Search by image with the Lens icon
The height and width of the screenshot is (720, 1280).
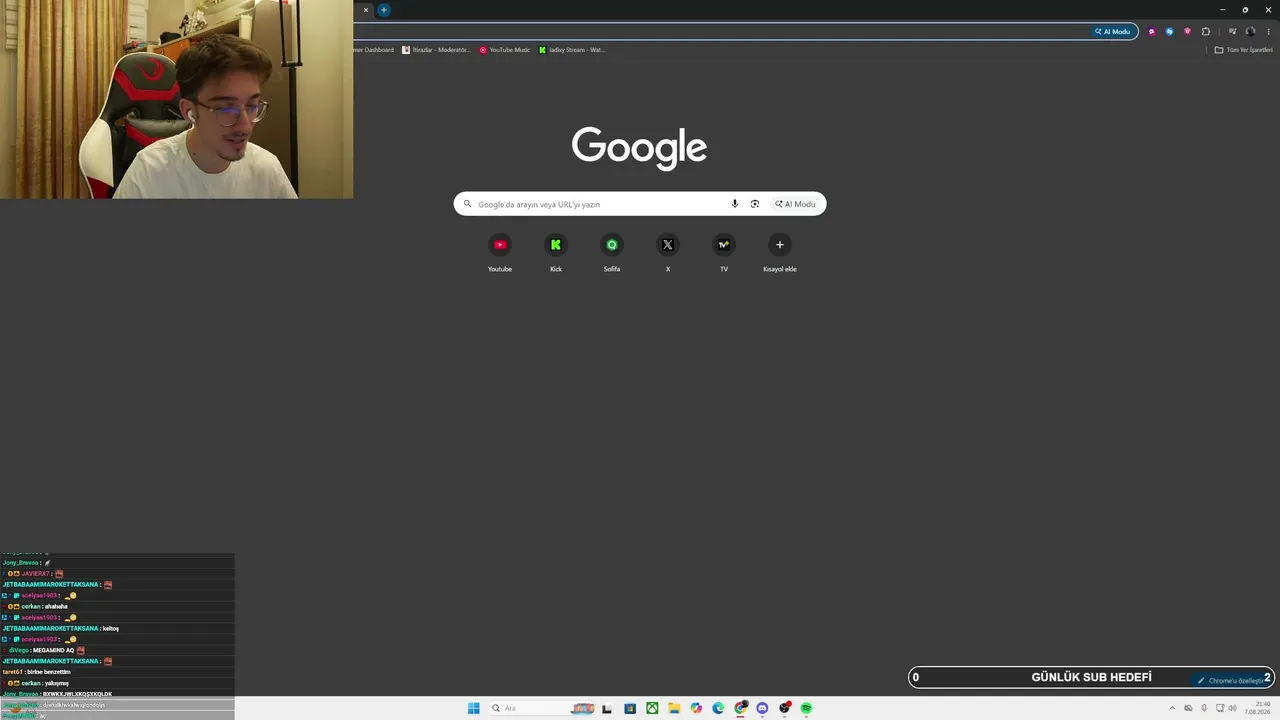[x=755, y=204]
